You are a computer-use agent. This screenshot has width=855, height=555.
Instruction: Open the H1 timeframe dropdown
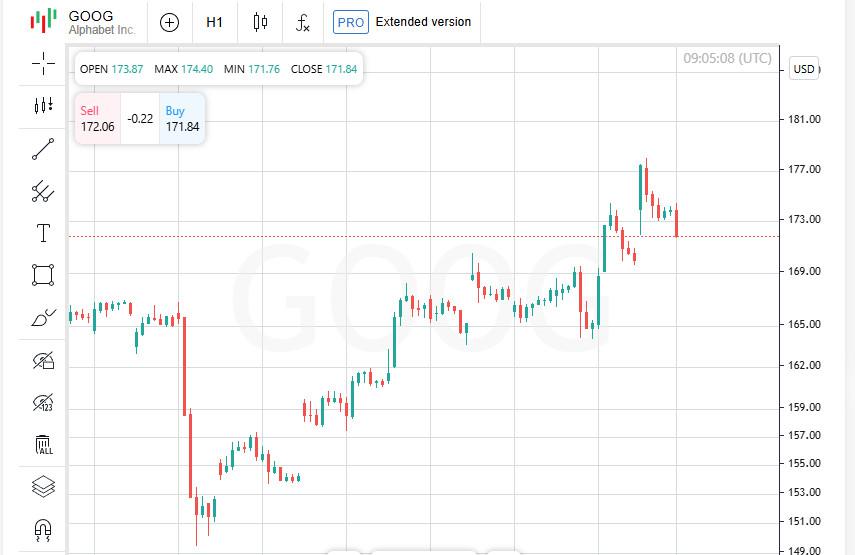pyautogui.click(x=214, y=22)
